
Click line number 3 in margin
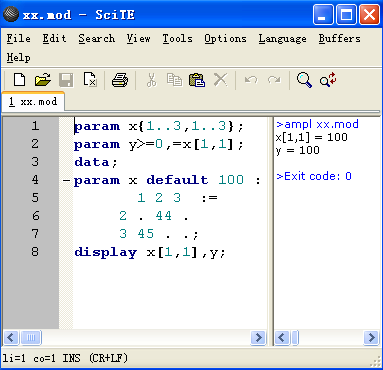click(x=35, y=162)
